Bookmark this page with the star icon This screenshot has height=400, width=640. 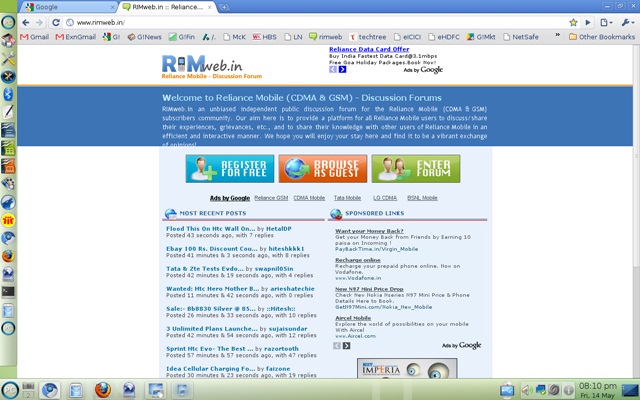(573, 22)
